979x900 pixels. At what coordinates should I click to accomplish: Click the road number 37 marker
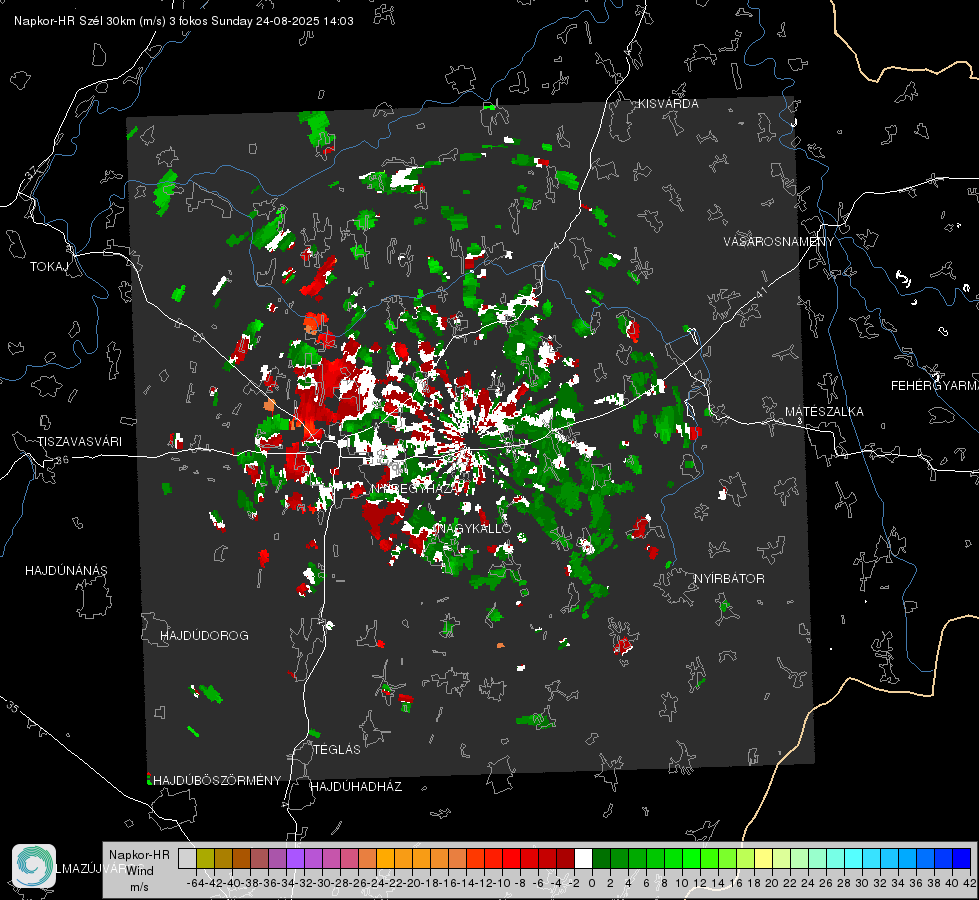32,171
